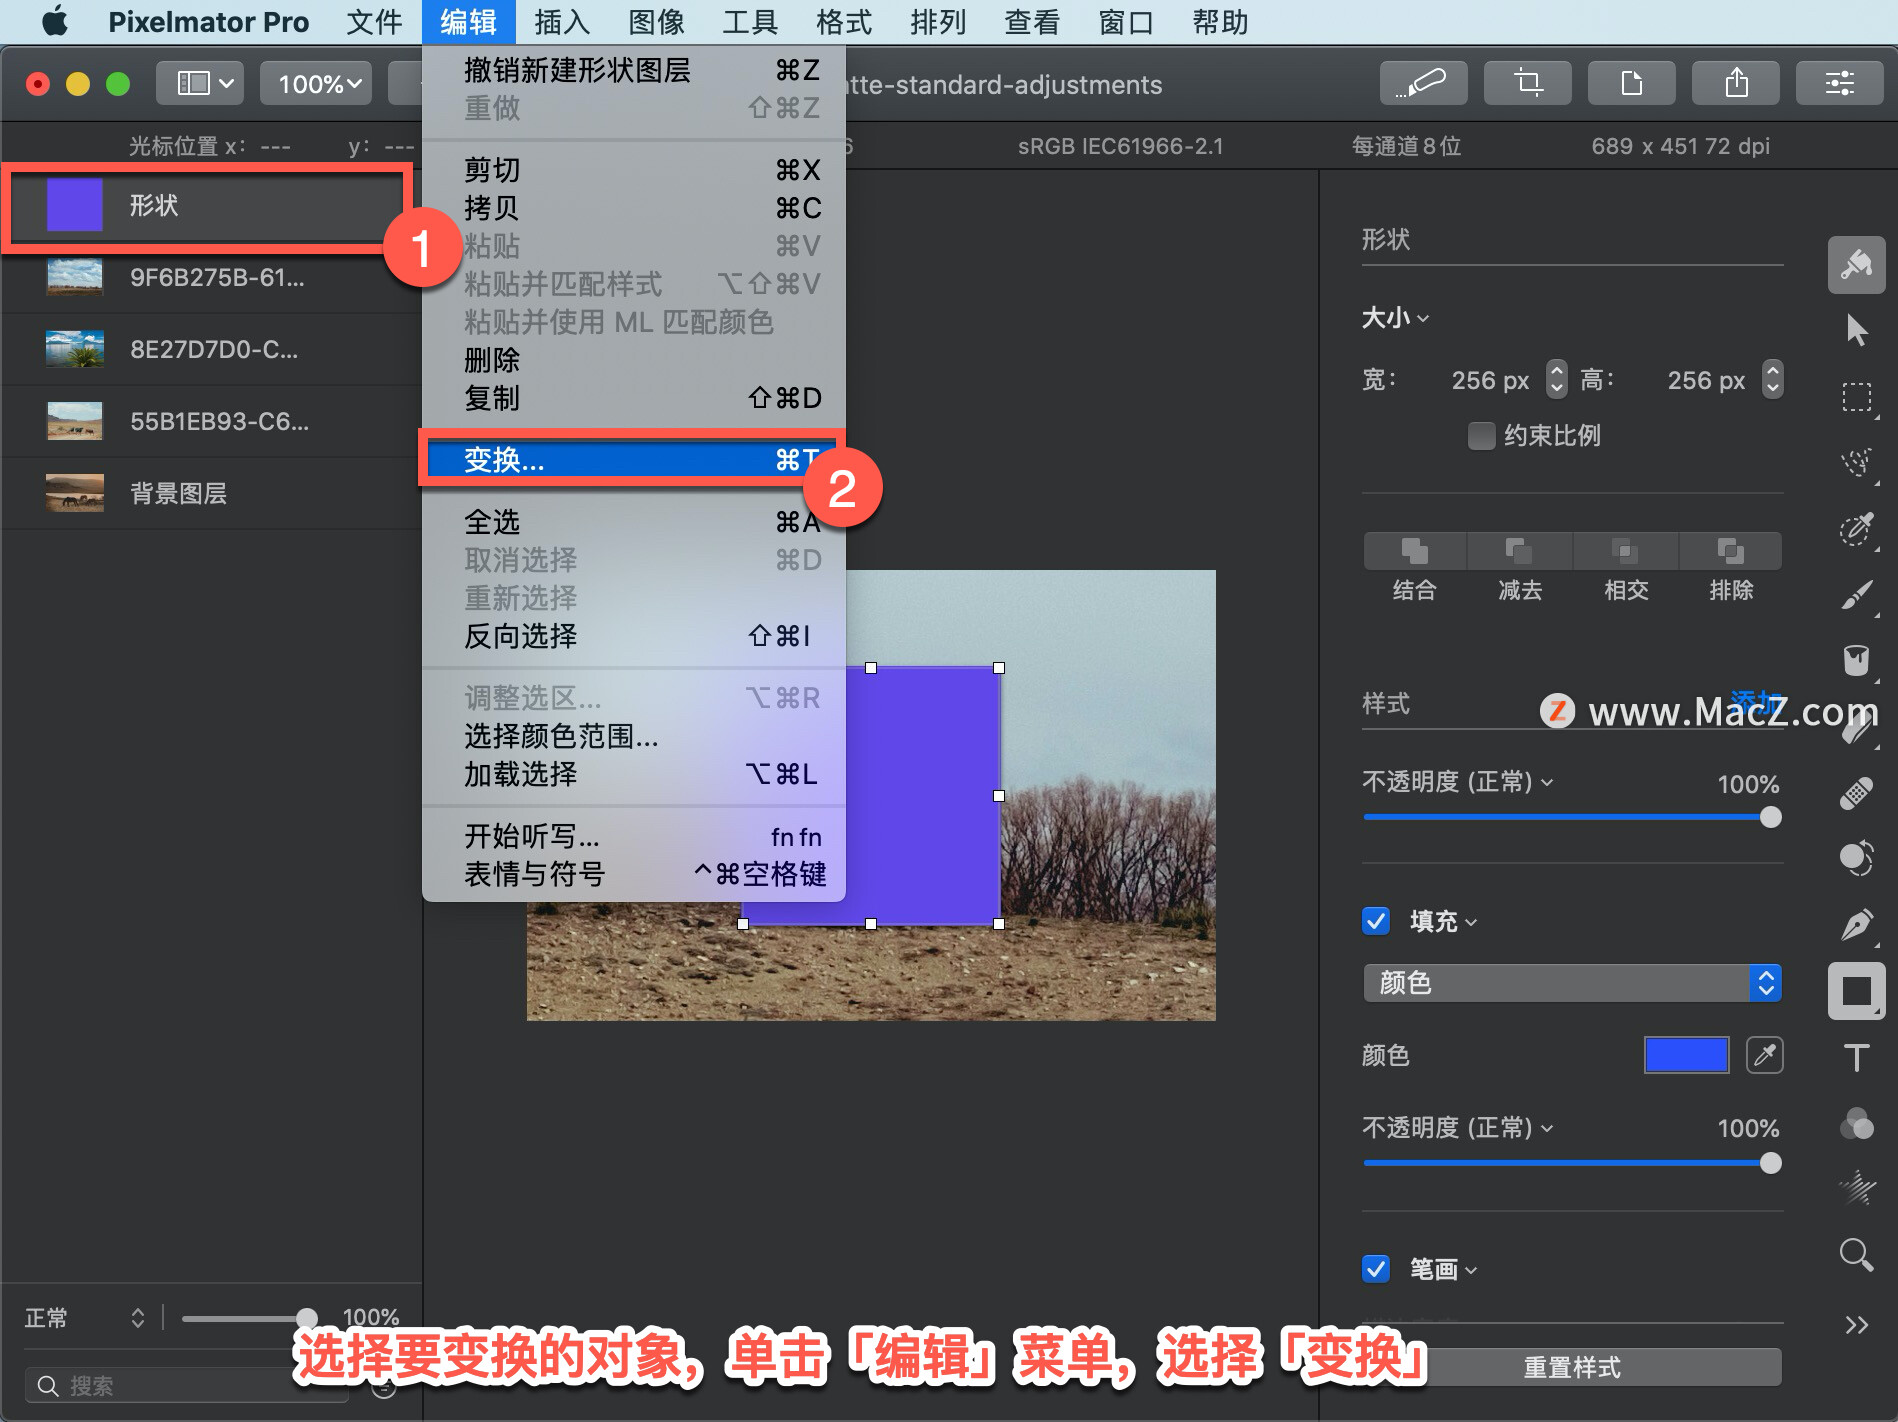The height and width of the screenshot is (1422, 1898).
Task: Select the 8E27D7D0-C... layer
Action: pos(210,349)
